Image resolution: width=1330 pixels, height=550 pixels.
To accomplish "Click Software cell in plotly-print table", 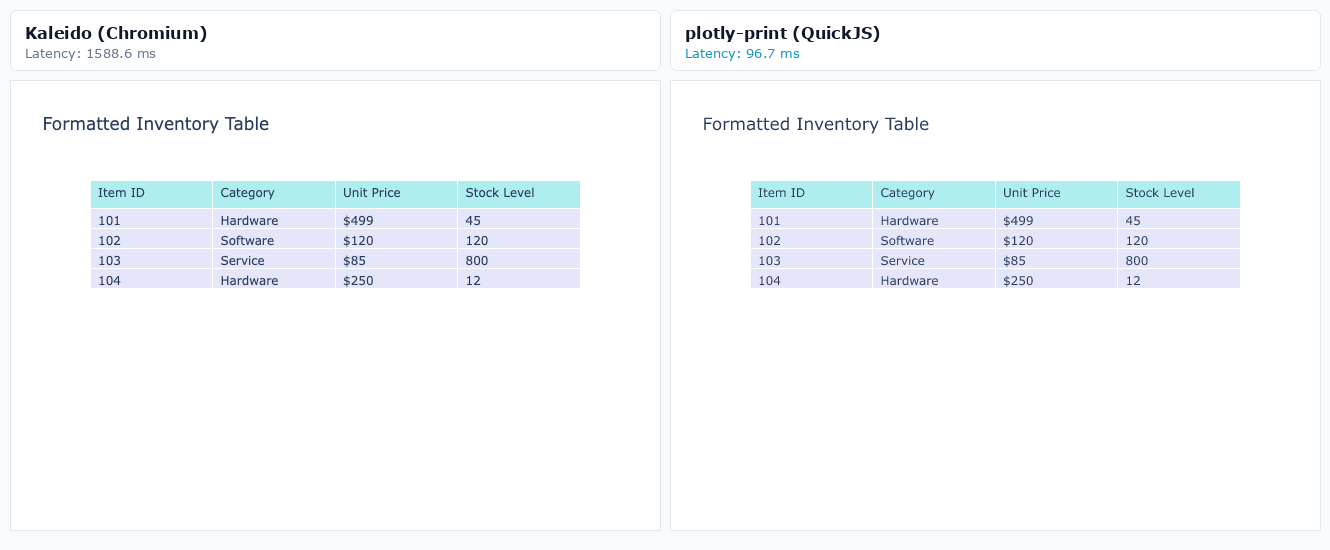I will click(934, 239).
